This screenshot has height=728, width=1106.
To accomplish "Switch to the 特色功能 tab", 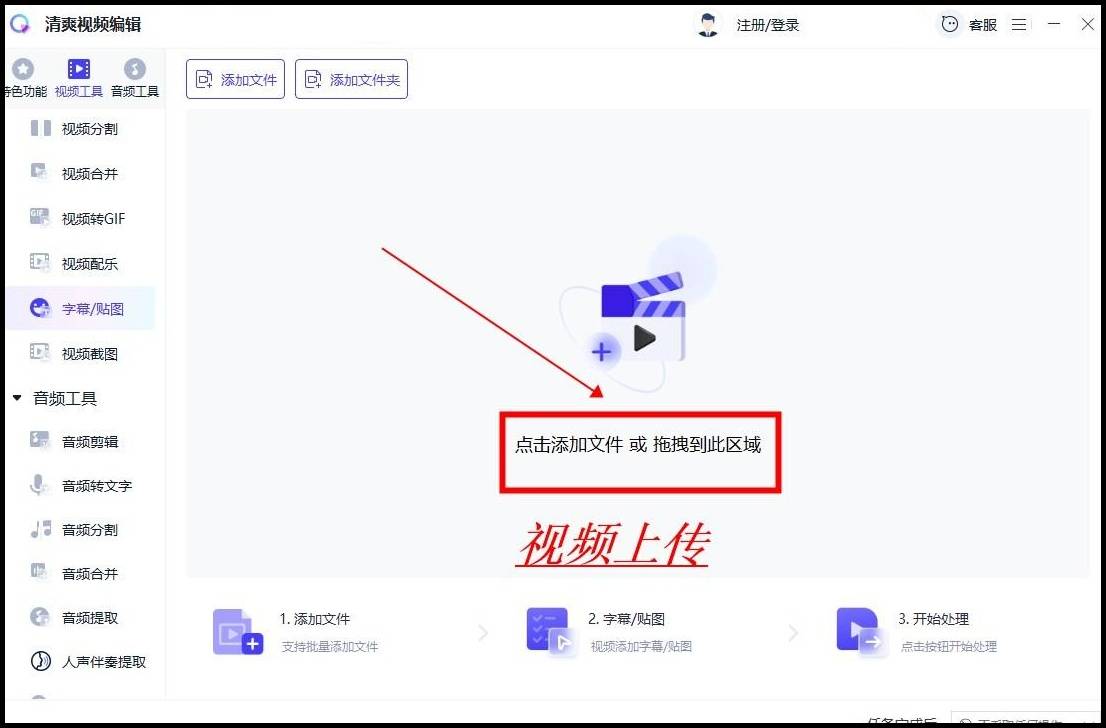I will [23, 79].
